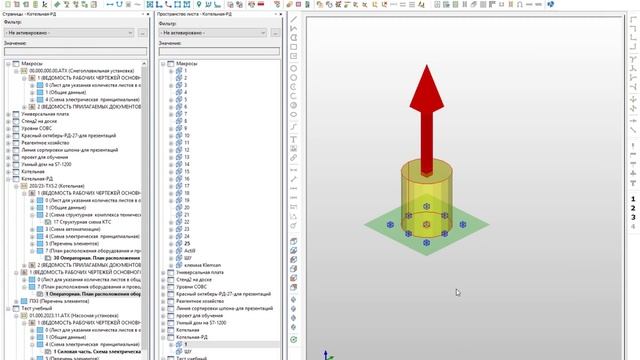
Task: Click the greyed number 4 icon
Action: coord(633,226)
